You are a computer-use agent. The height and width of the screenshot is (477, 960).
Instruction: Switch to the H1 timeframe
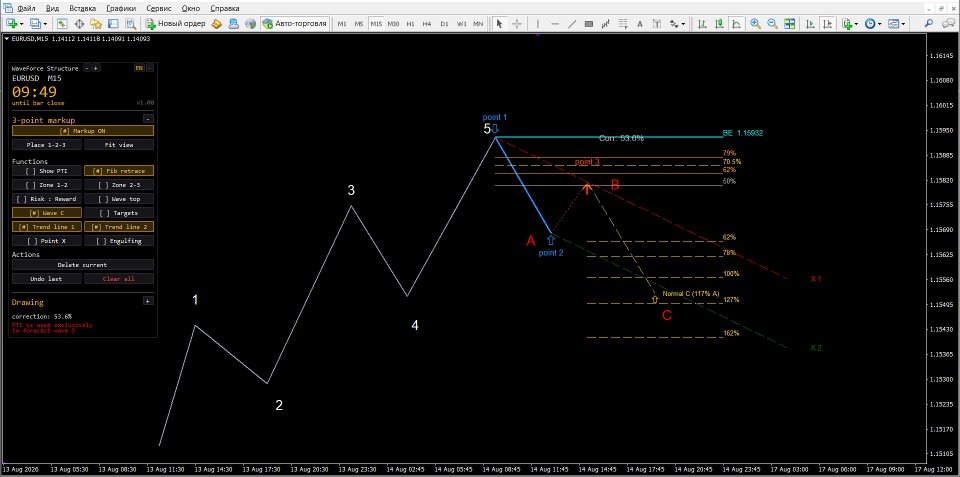[410, 23]
